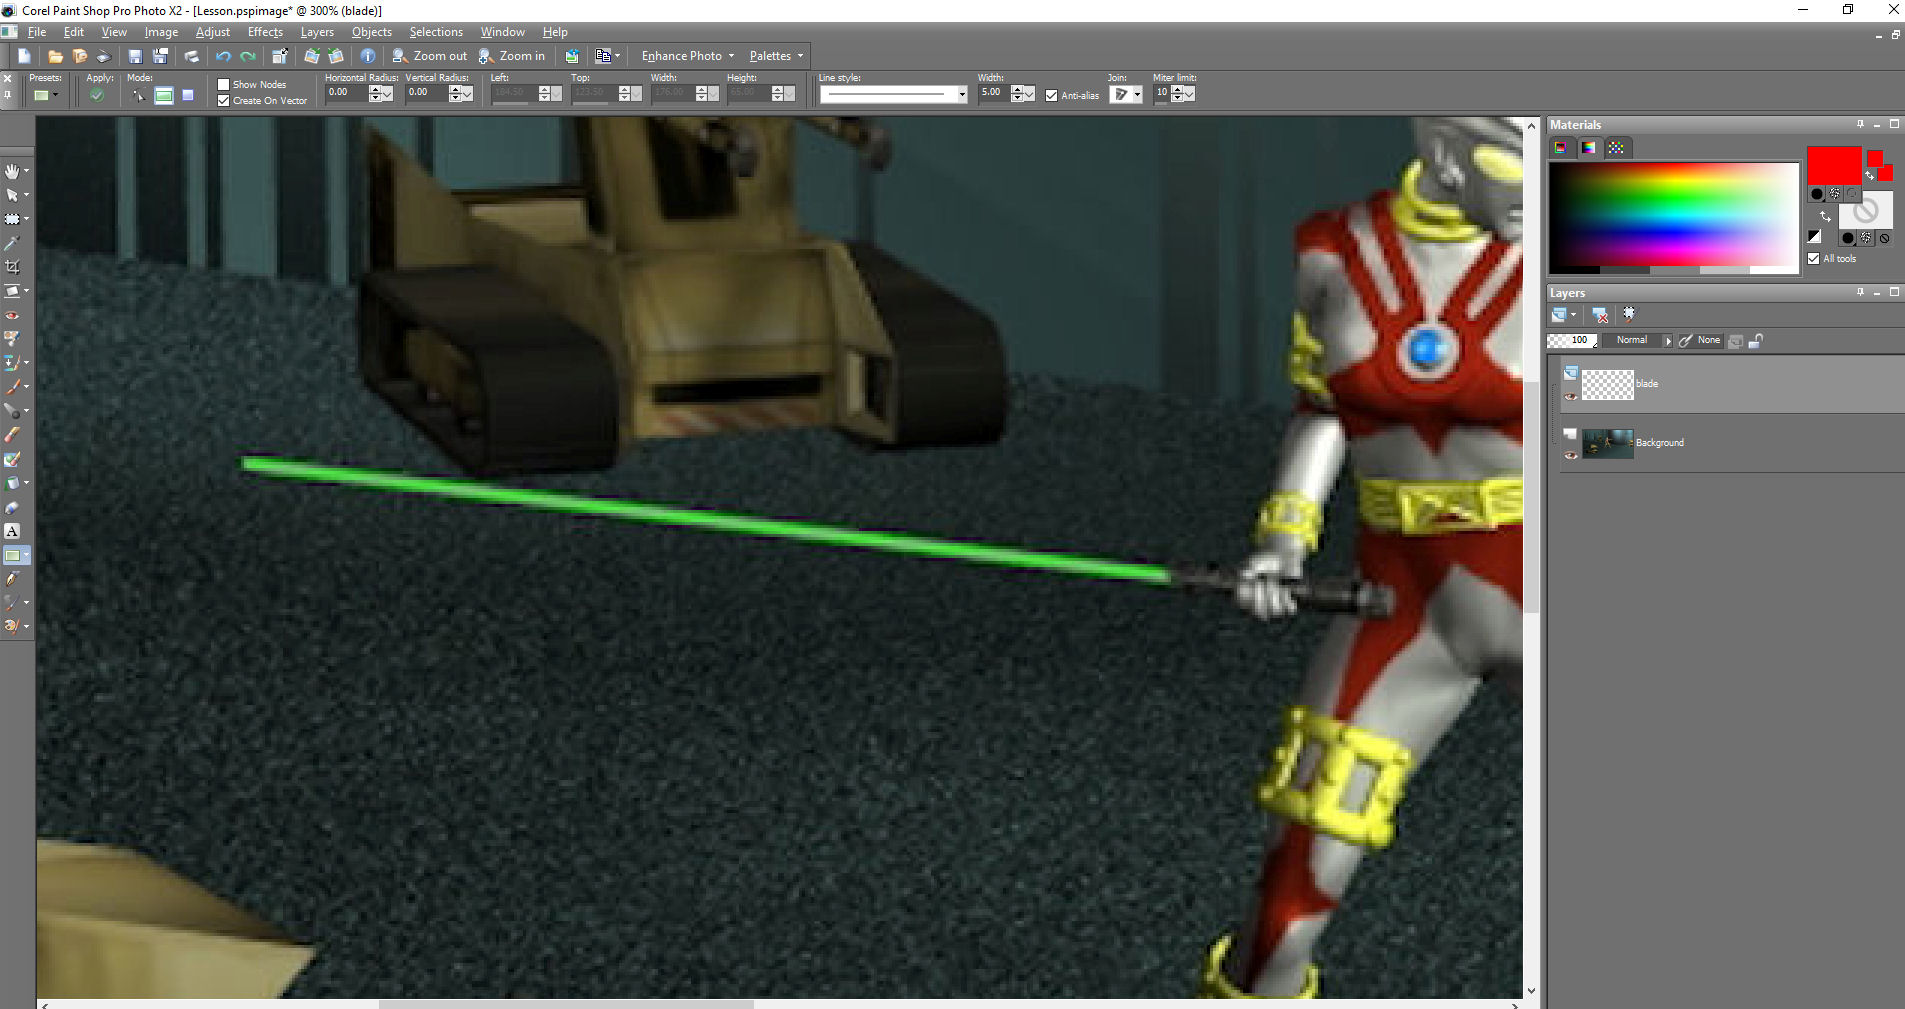Save the image with floppy icon
Image resolution: width=1905 pixels, height=1009 pixels.
click(135, 56)
